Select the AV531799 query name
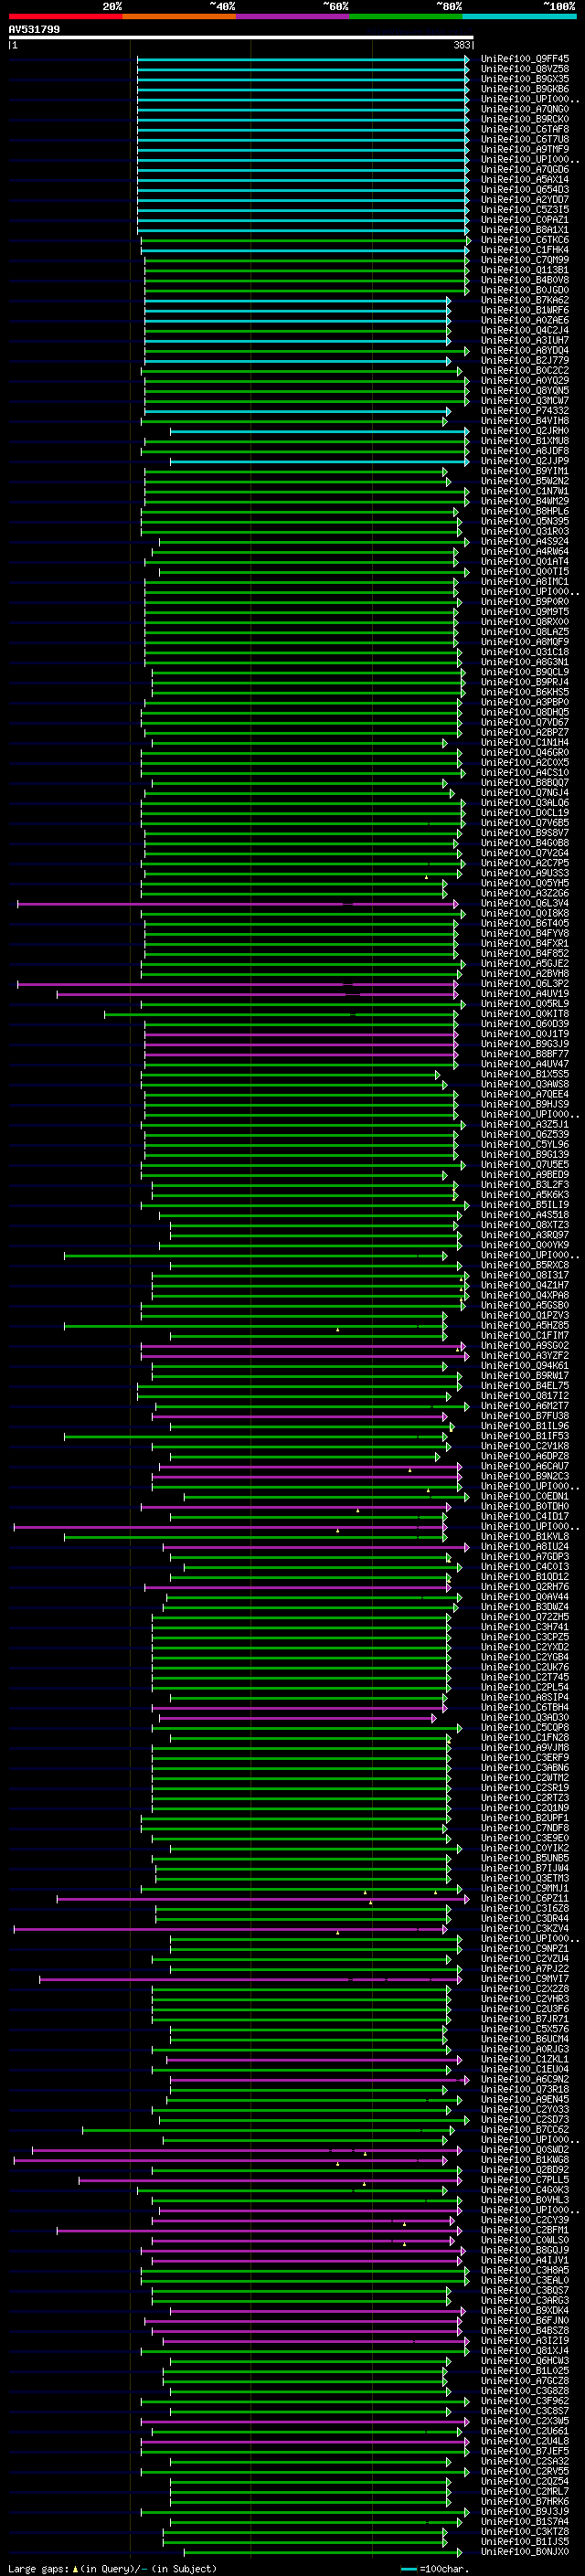This screenshot has height=2576, width=585. [x=34, y=29]
